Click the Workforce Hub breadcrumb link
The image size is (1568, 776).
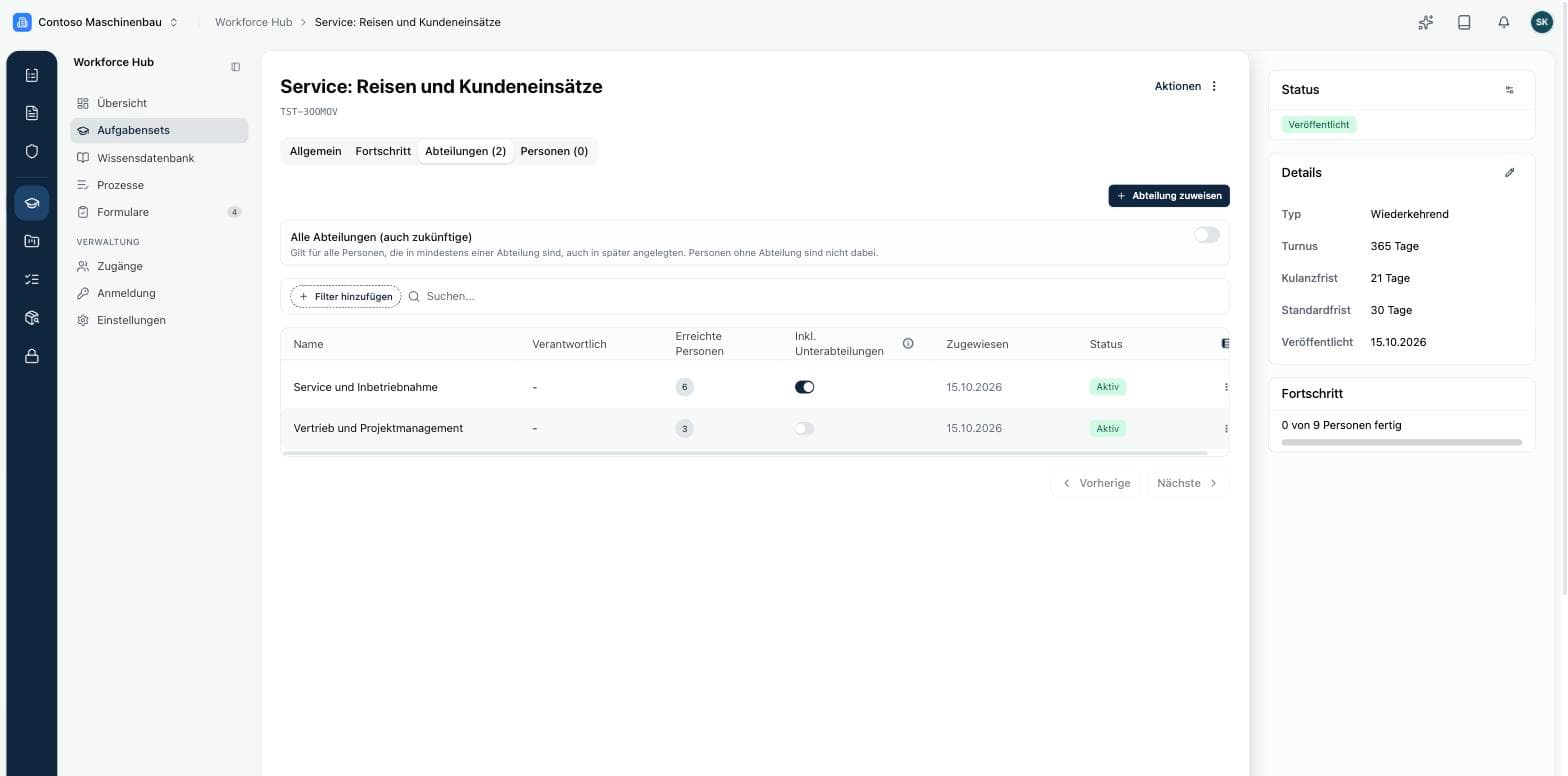tap(253, 22)
